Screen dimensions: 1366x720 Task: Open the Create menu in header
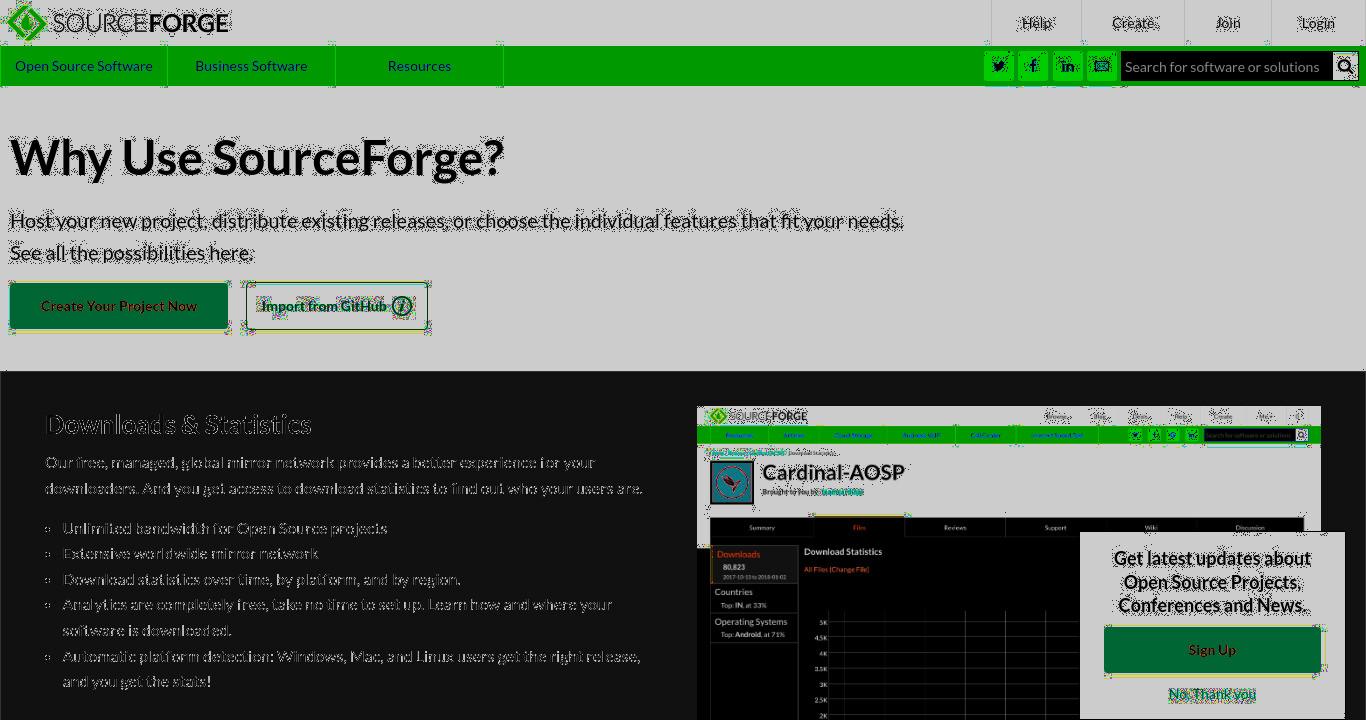[1133, 22]
